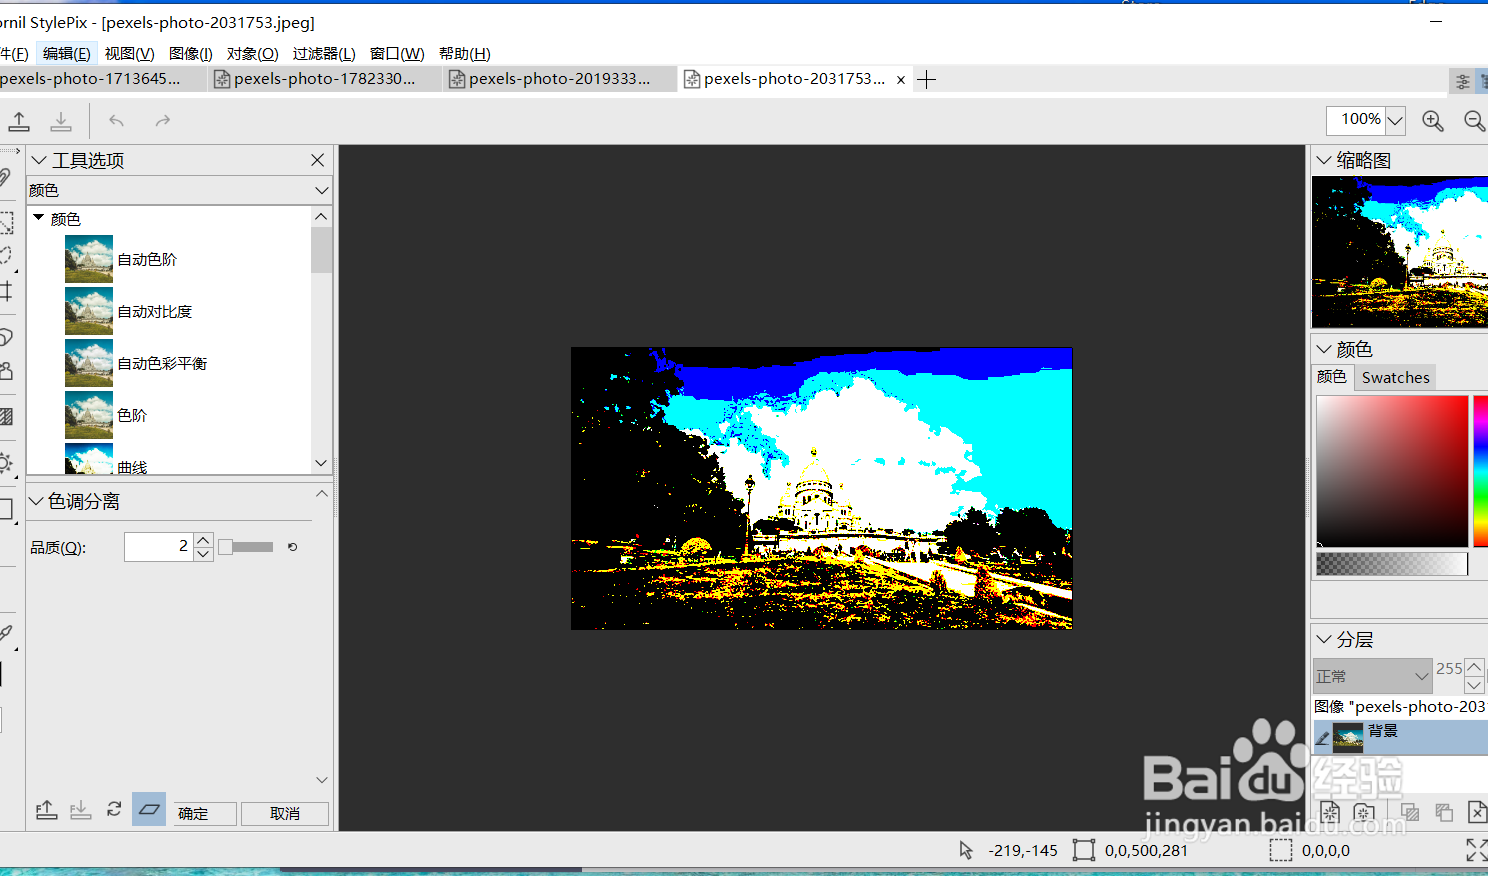Open the 正常 blend mode dropdown
1488x876 pixels.
point(1373,676)
